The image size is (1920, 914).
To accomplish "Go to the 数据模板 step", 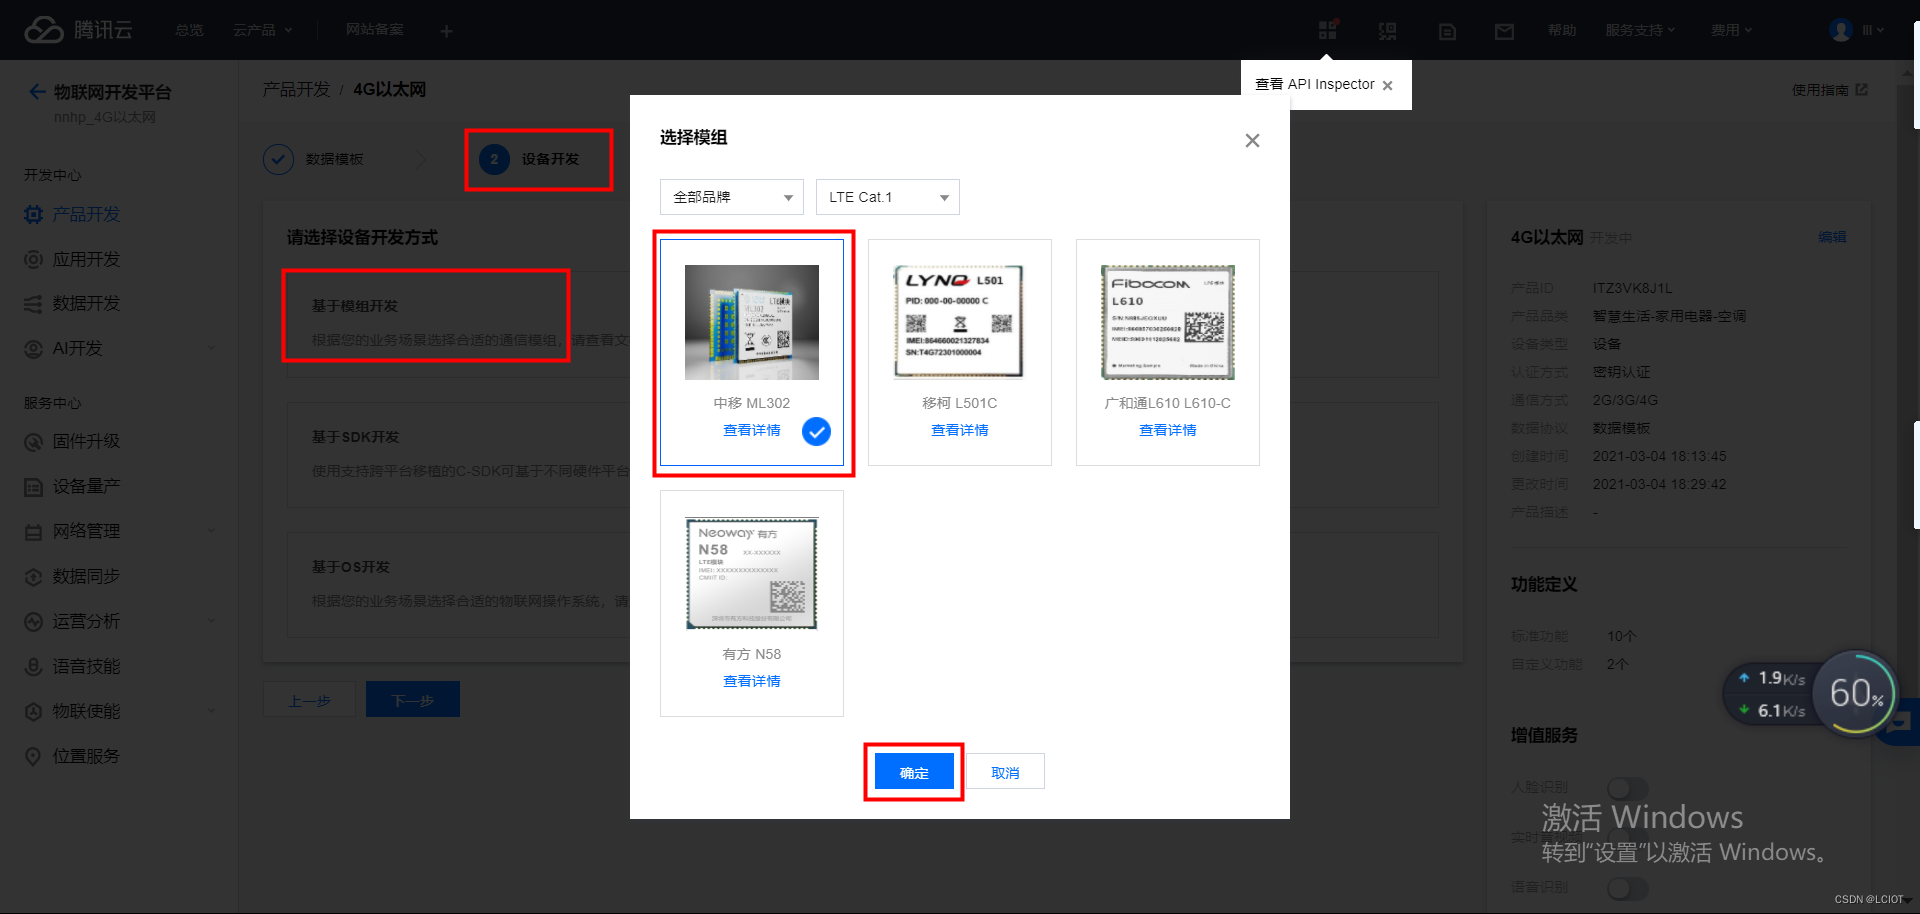I will pos(314,159).
